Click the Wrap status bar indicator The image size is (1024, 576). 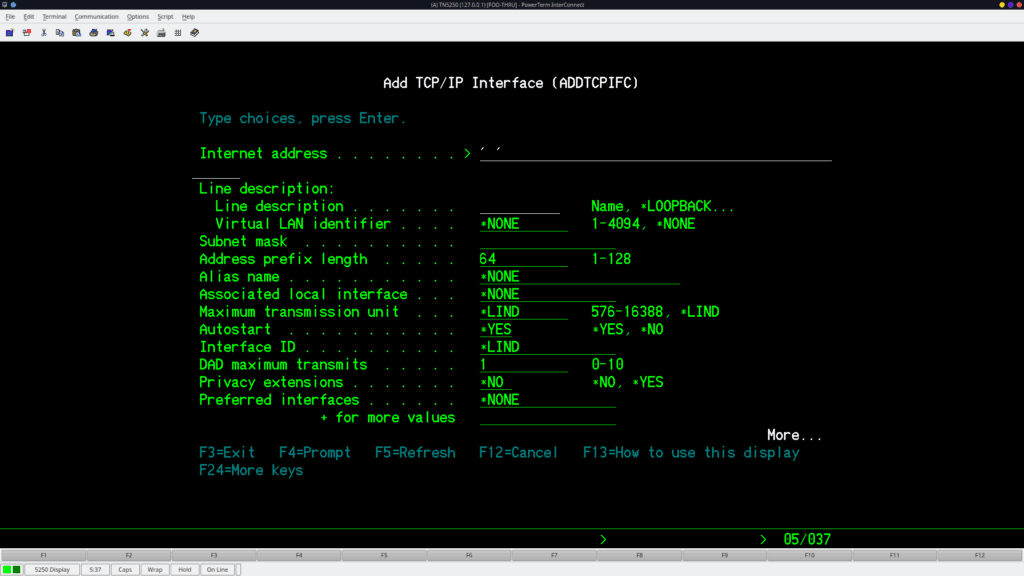pos(155,569)
